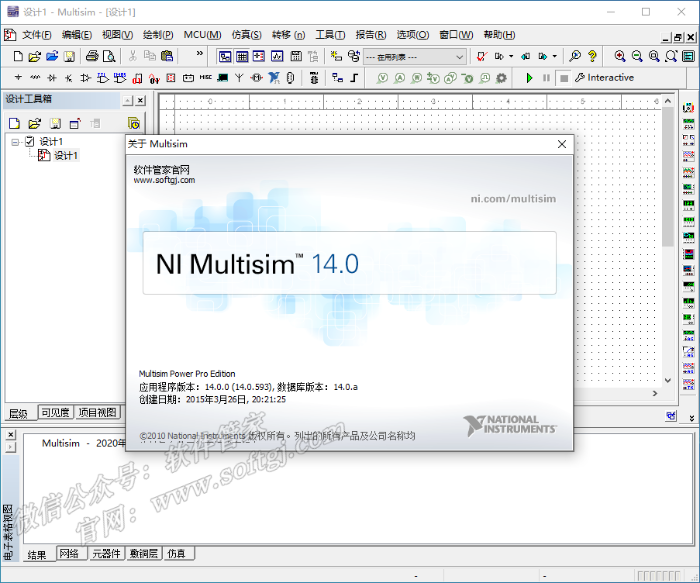Click the schematic scroll down arrow
700x583 pixels.
pos(668,380)
